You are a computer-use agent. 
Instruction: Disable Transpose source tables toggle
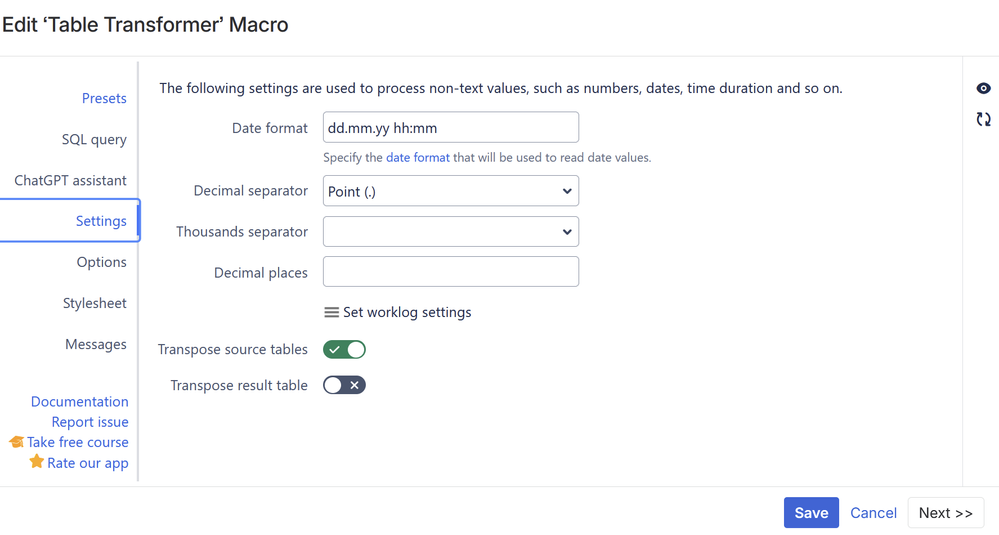pos(344,349)
